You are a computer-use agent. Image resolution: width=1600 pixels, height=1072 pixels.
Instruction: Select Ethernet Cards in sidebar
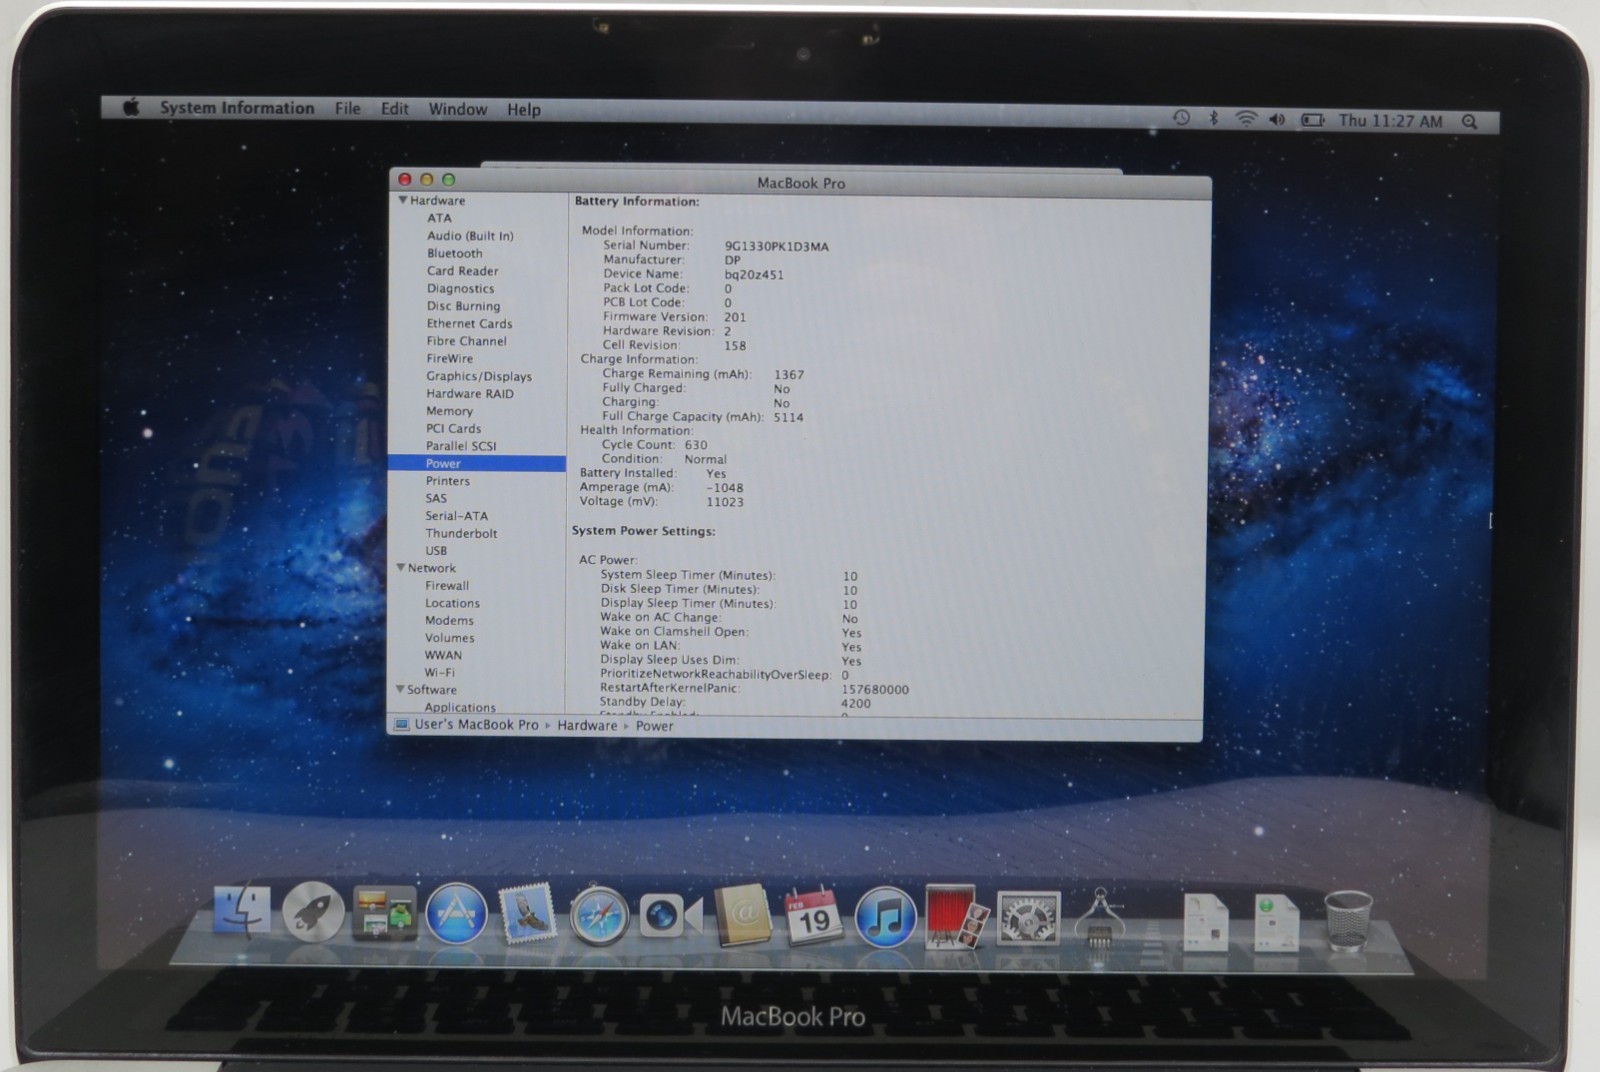469,323
